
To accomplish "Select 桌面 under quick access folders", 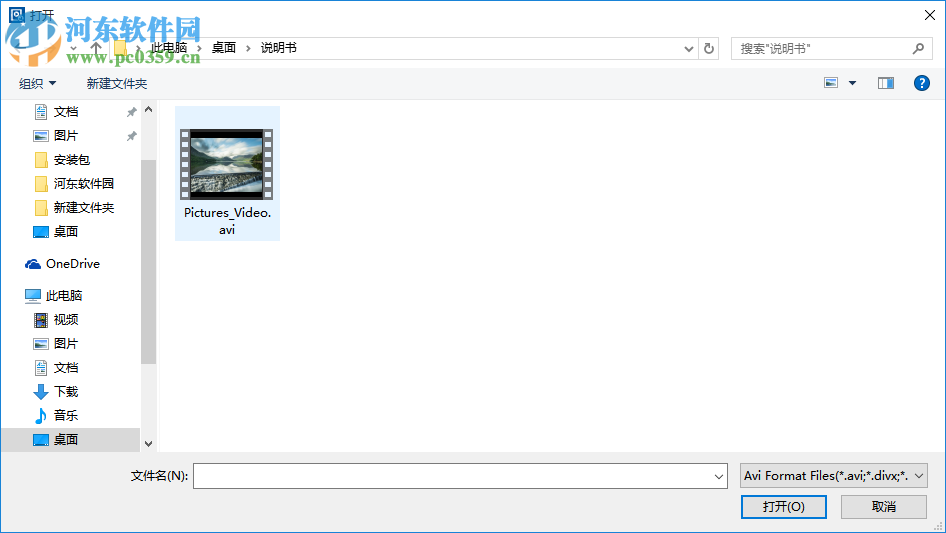I will point(66,232).
